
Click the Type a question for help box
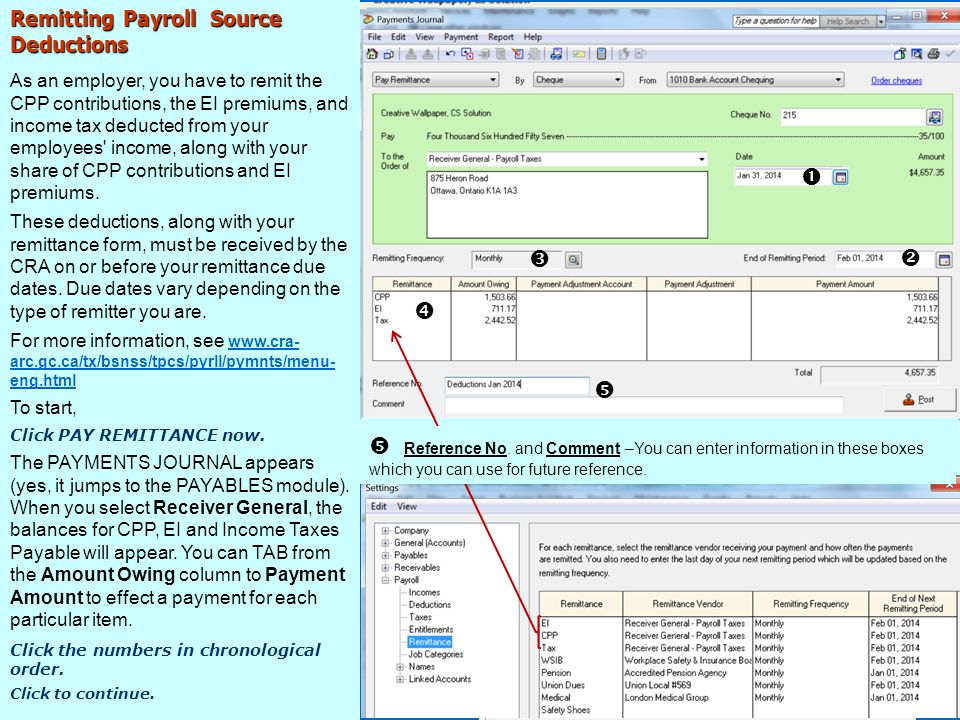pos(776,21)
